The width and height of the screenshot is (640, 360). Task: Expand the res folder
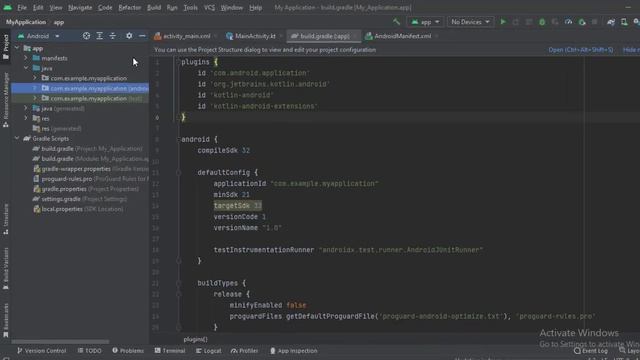coord(26,118)
